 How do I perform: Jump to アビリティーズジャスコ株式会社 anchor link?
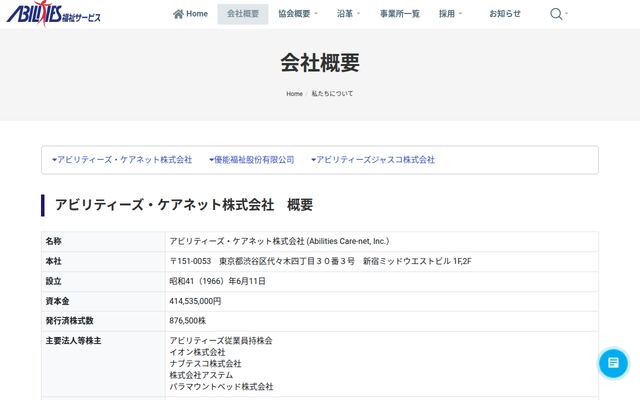(373, 160)
